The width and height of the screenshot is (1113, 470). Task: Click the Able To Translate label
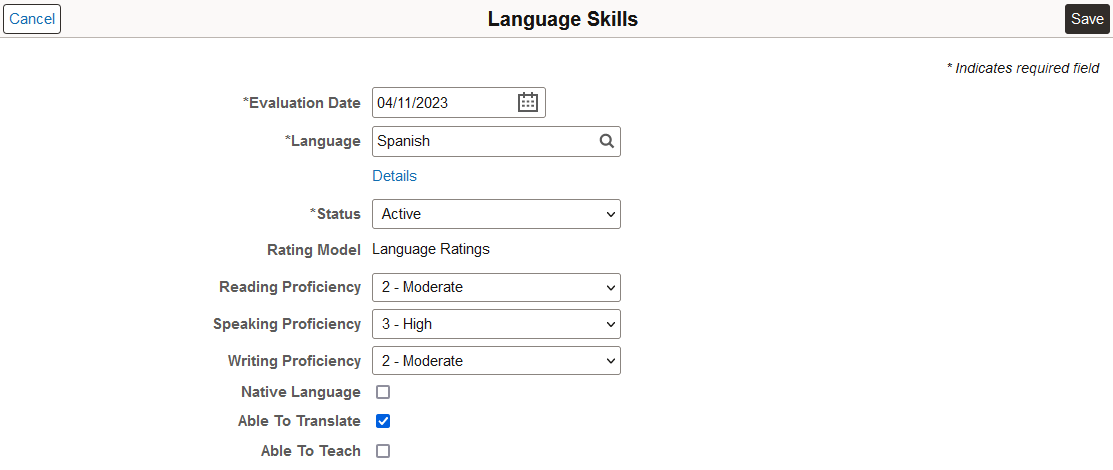(x=300, y=421)
